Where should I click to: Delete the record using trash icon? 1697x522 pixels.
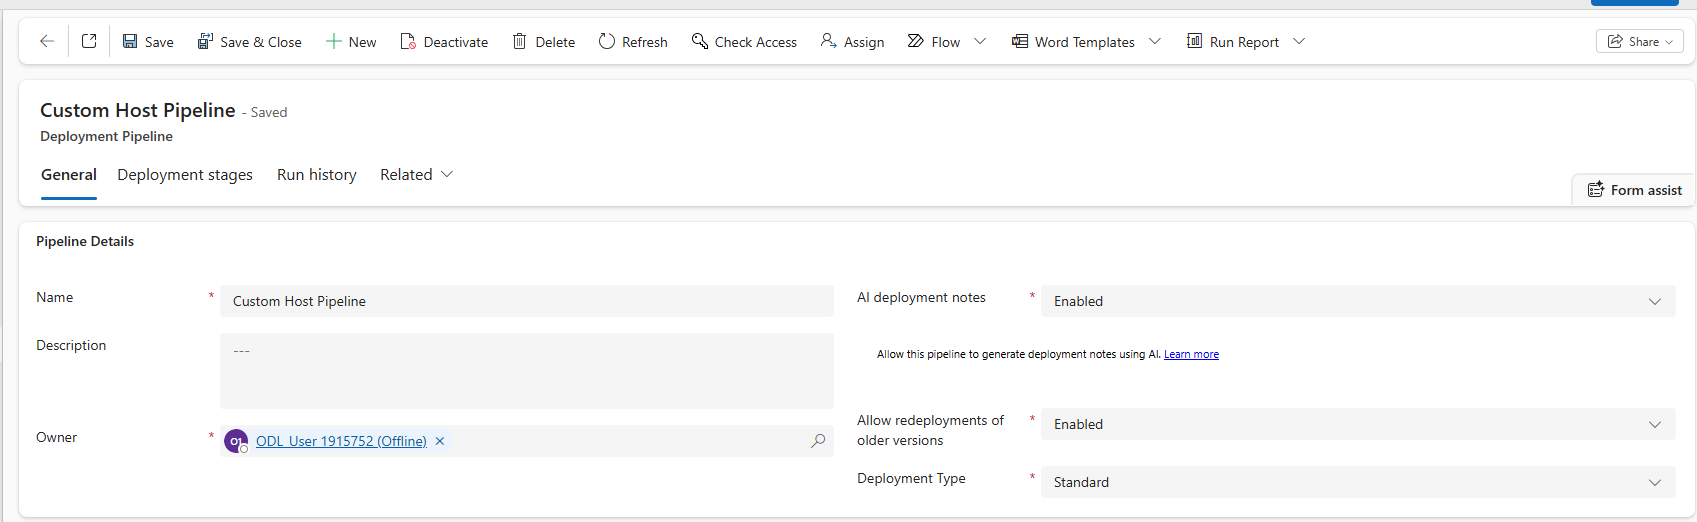pos(543,41)
